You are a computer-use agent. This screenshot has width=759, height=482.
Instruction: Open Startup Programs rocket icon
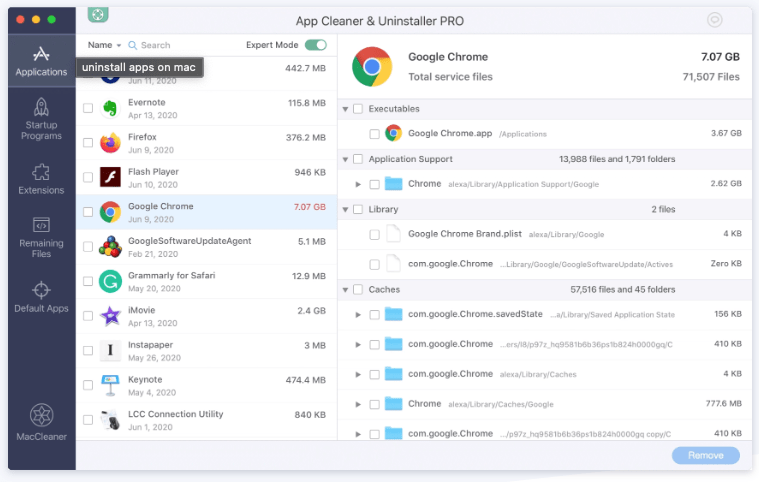pyautogui.click(x=41, y=107)
